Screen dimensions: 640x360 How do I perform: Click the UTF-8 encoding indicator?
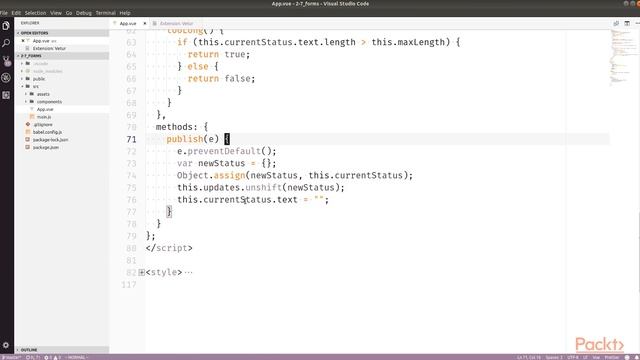click(573, 358)
